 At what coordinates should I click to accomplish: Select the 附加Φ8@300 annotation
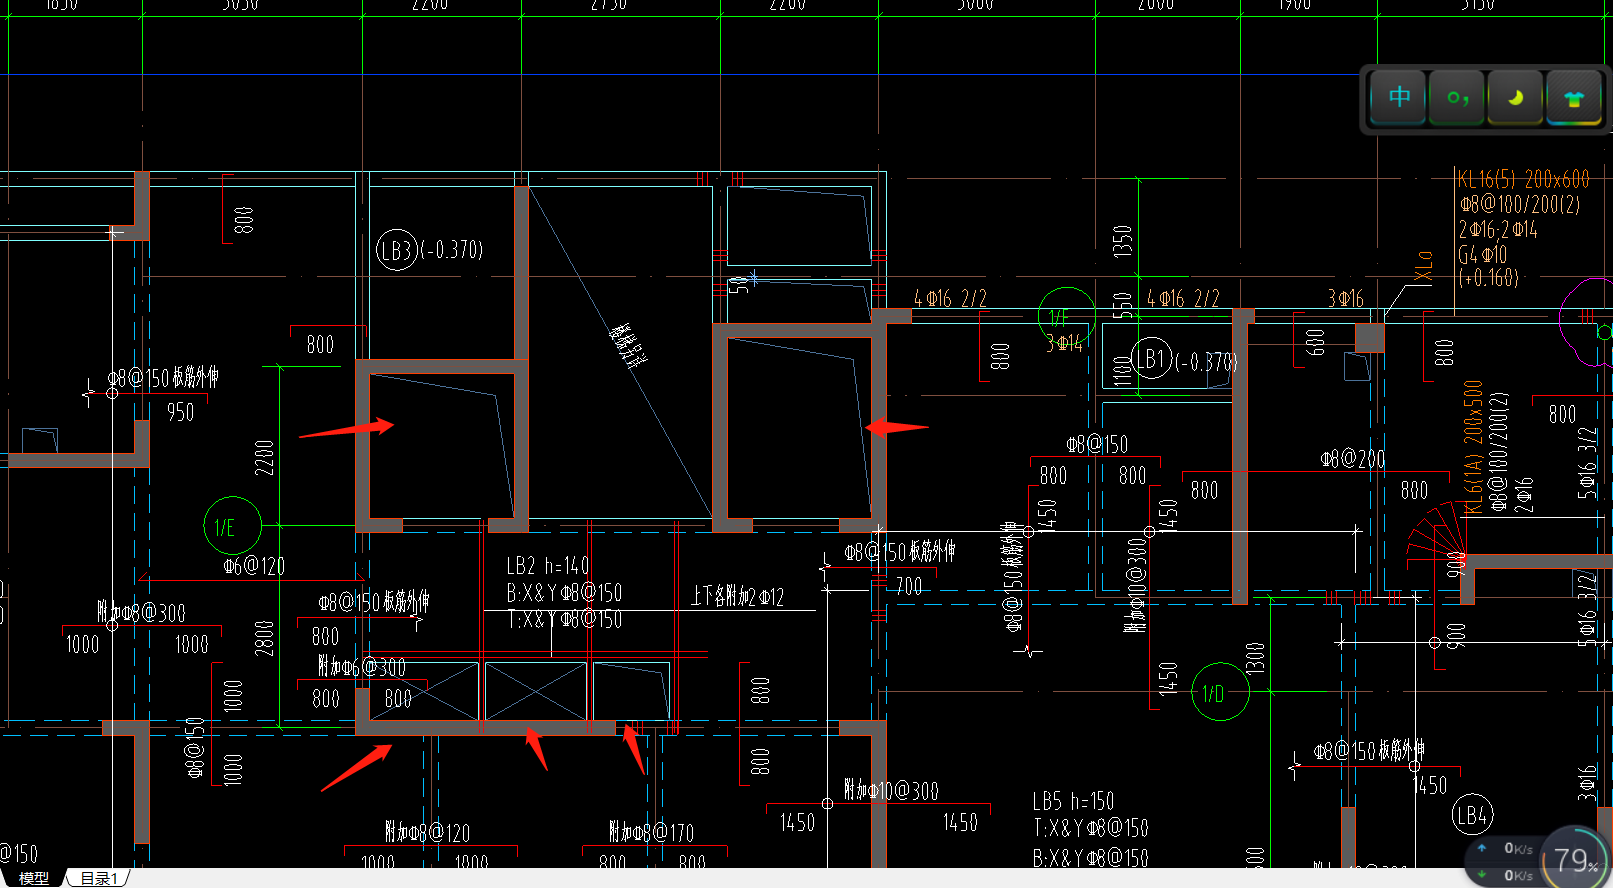(x=141, y=612)
